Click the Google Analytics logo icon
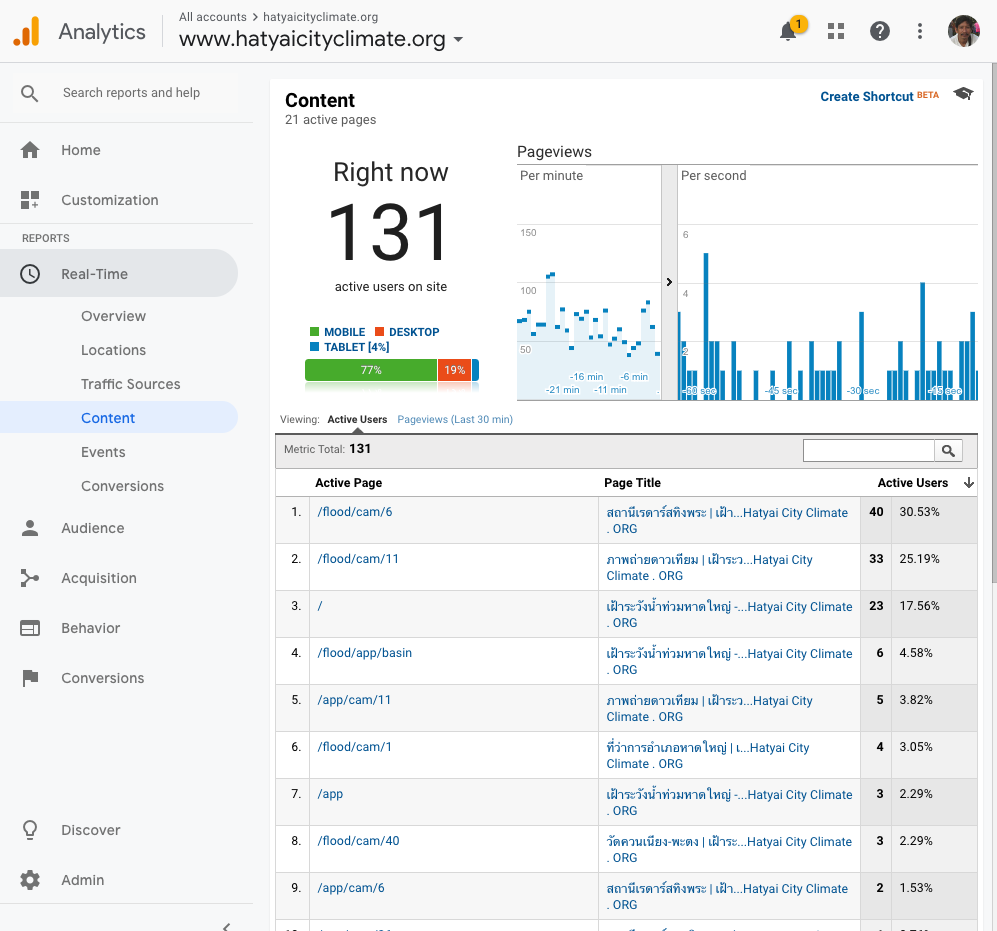997x931 pixels. [x=27, y=31]
